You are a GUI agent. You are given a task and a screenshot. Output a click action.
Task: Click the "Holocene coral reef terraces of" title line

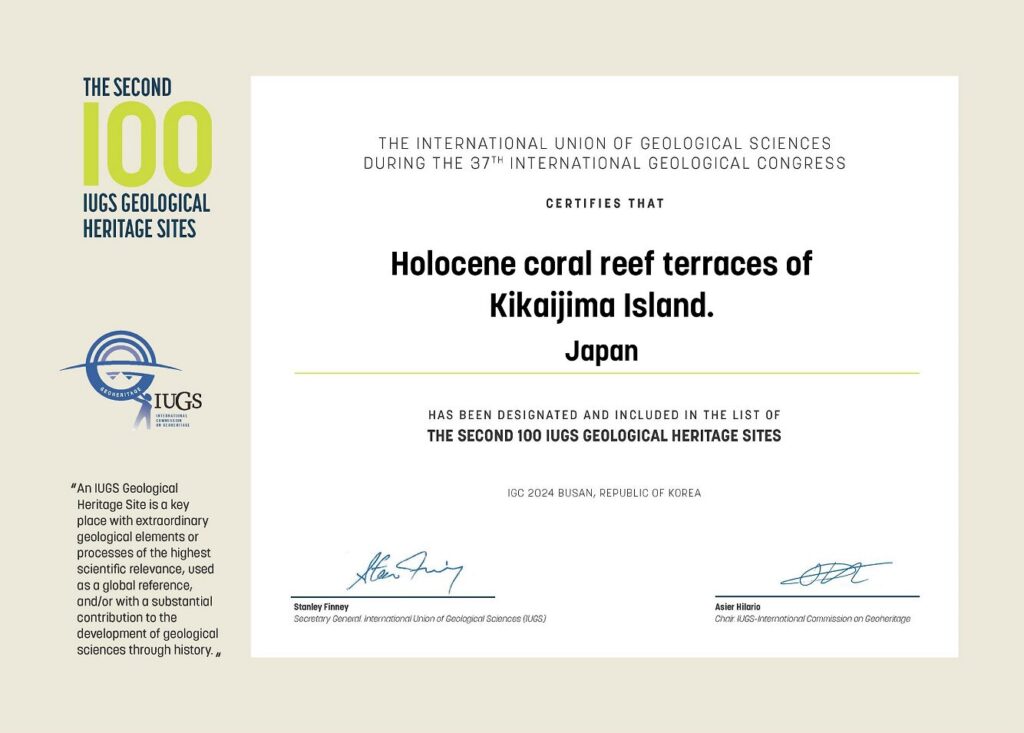601,264
